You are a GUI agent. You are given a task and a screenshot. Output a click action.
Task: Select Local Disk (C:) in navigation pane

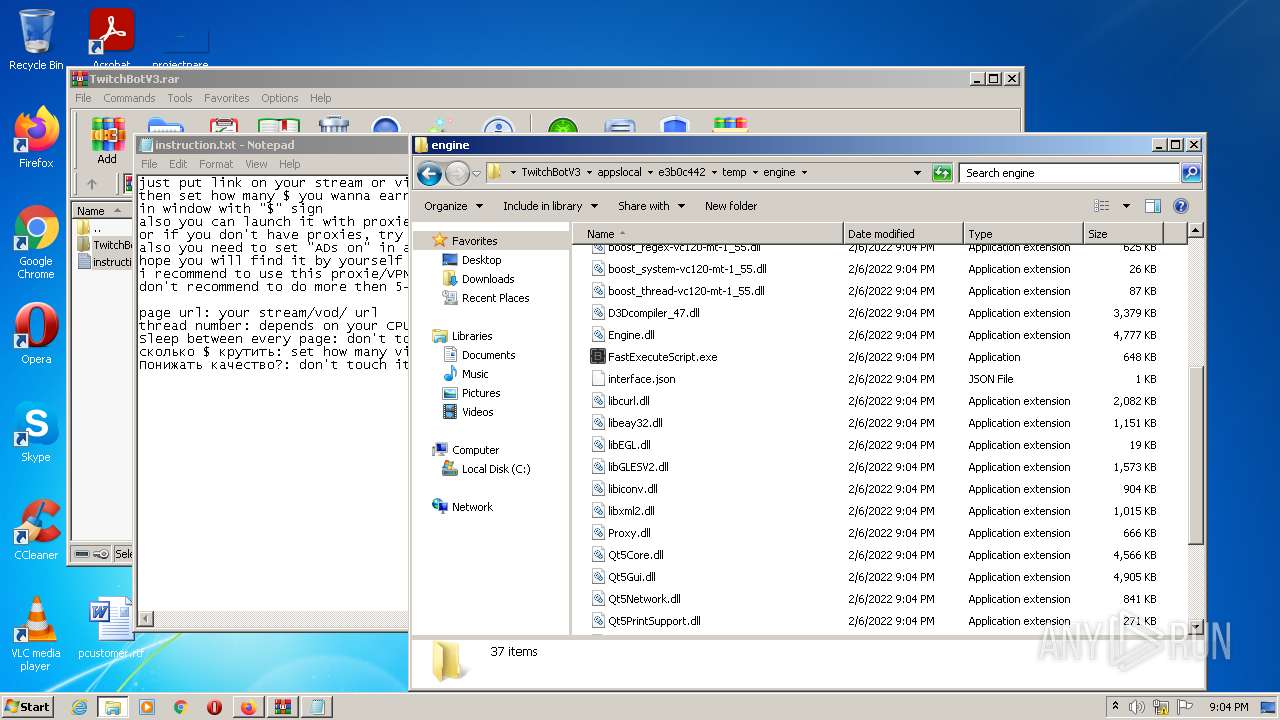pyautogui.click(x=496, y=469)
